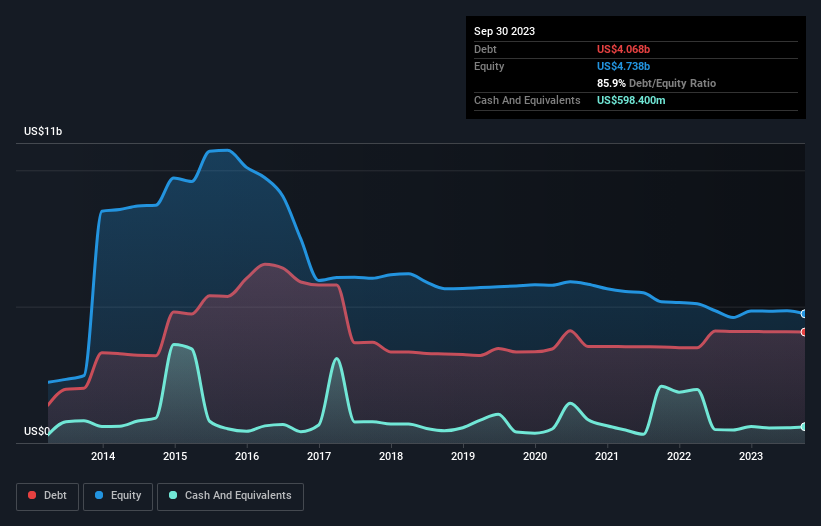Click the 2022 x-axis label
The image size is (821, 526).
tap(679, 456)
